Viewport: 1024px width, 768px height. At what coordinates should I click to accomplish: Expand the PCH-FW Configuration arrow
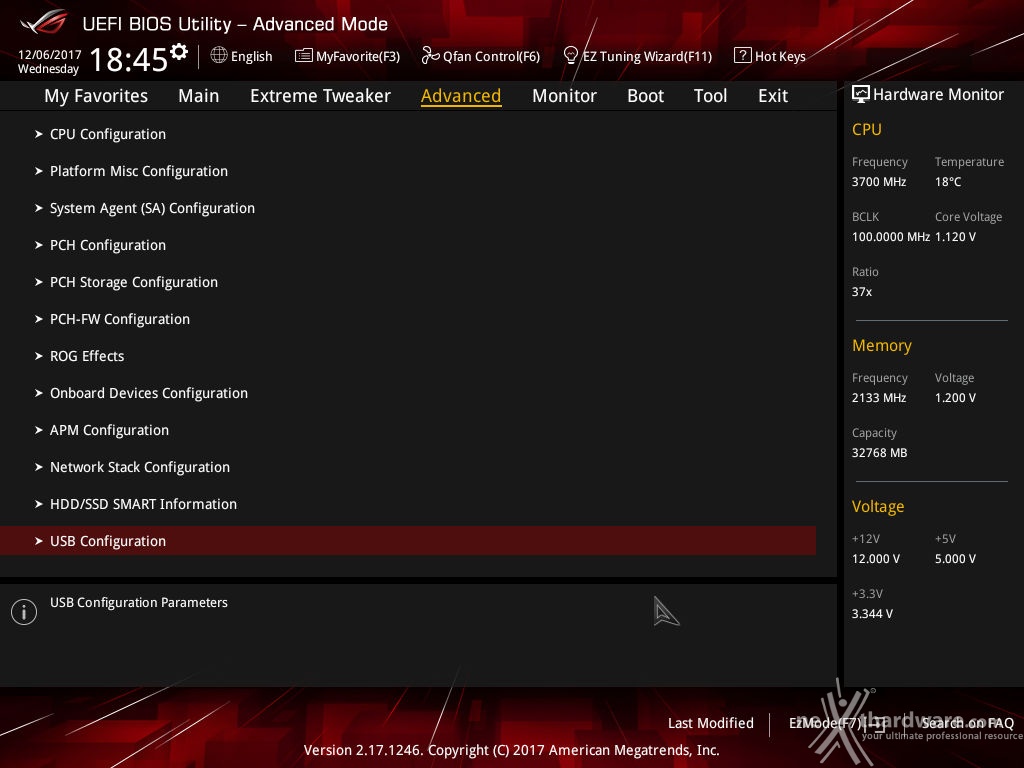pyautogui.click(x=39, y=319)
